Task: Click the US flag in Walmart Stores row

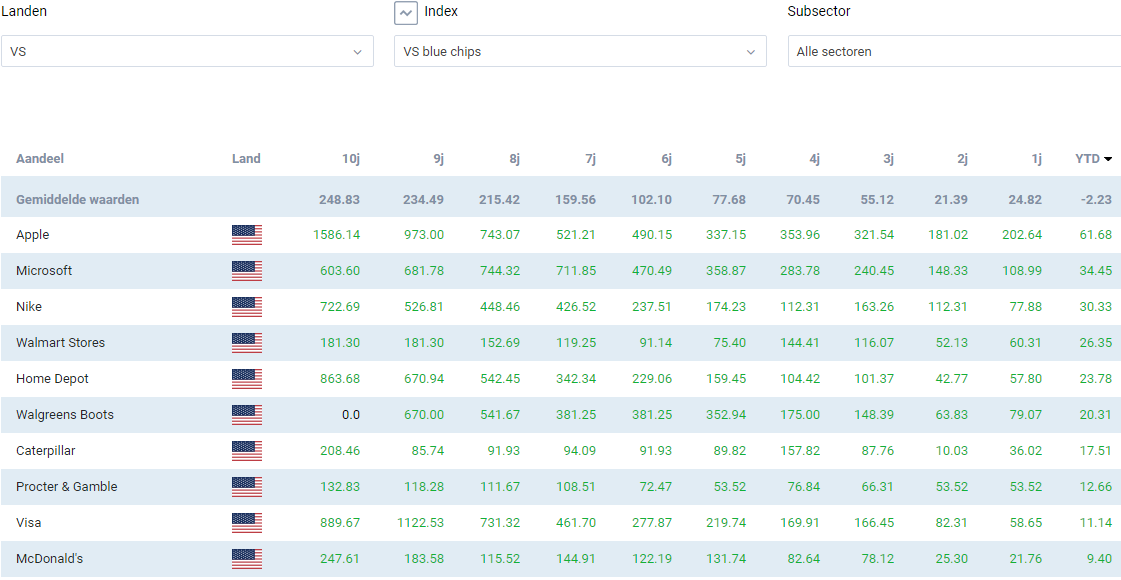Action: [247, 343]
